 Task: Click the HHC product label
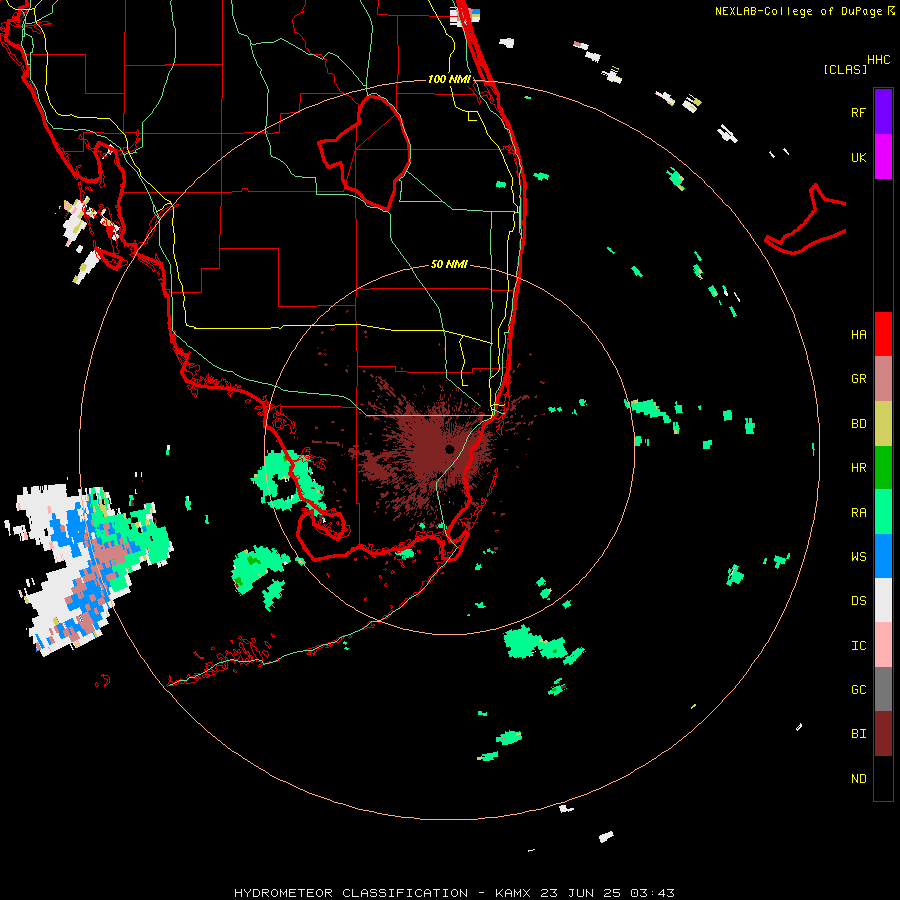coord(878,60)
